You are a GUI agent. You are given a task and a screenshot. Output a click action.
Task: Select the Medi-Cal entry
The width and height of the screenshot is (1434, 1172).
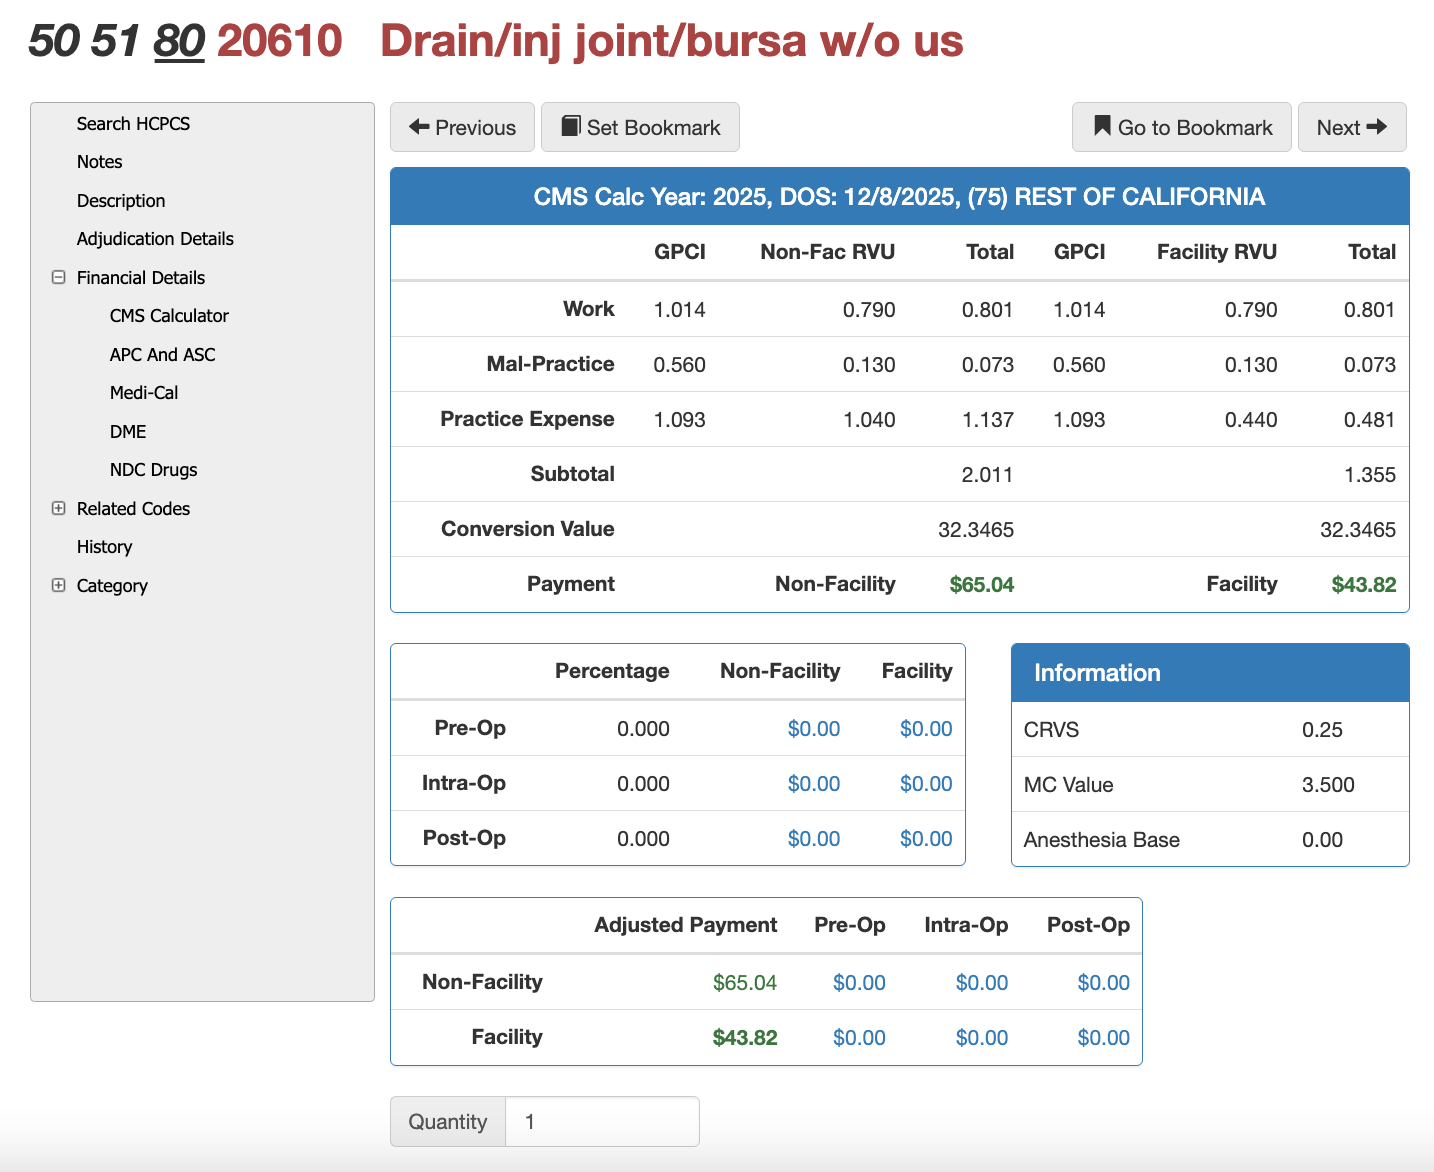point(144,392)
